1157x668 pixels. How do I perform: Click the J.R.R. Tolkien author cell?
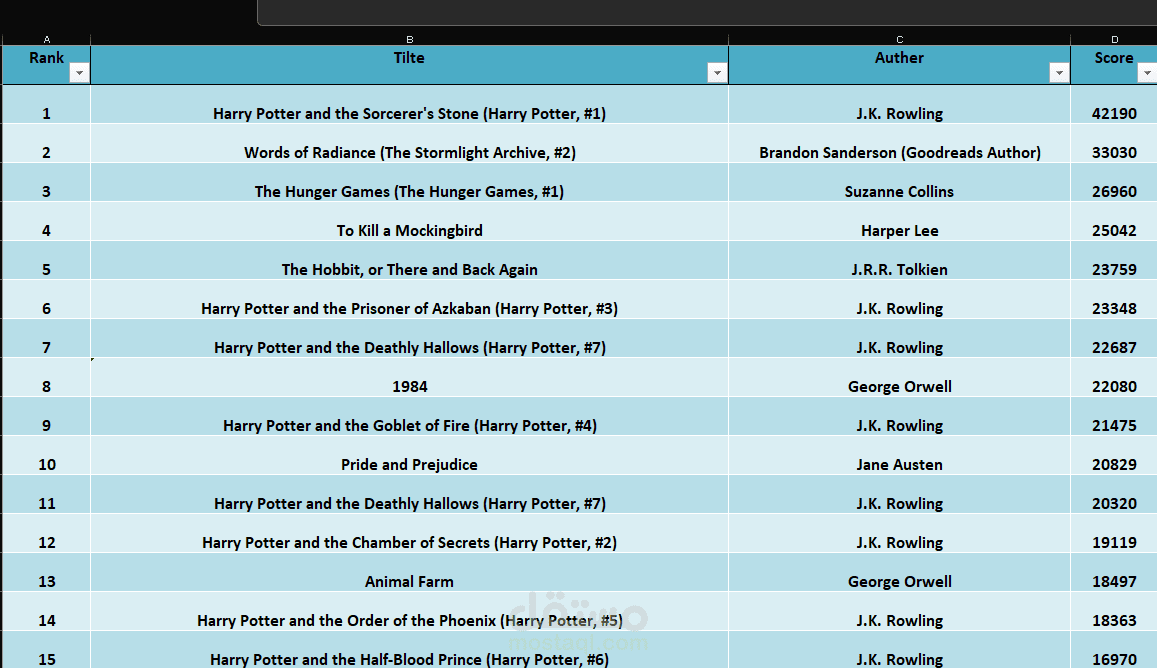pyautogui.click(x=899, y=261)
